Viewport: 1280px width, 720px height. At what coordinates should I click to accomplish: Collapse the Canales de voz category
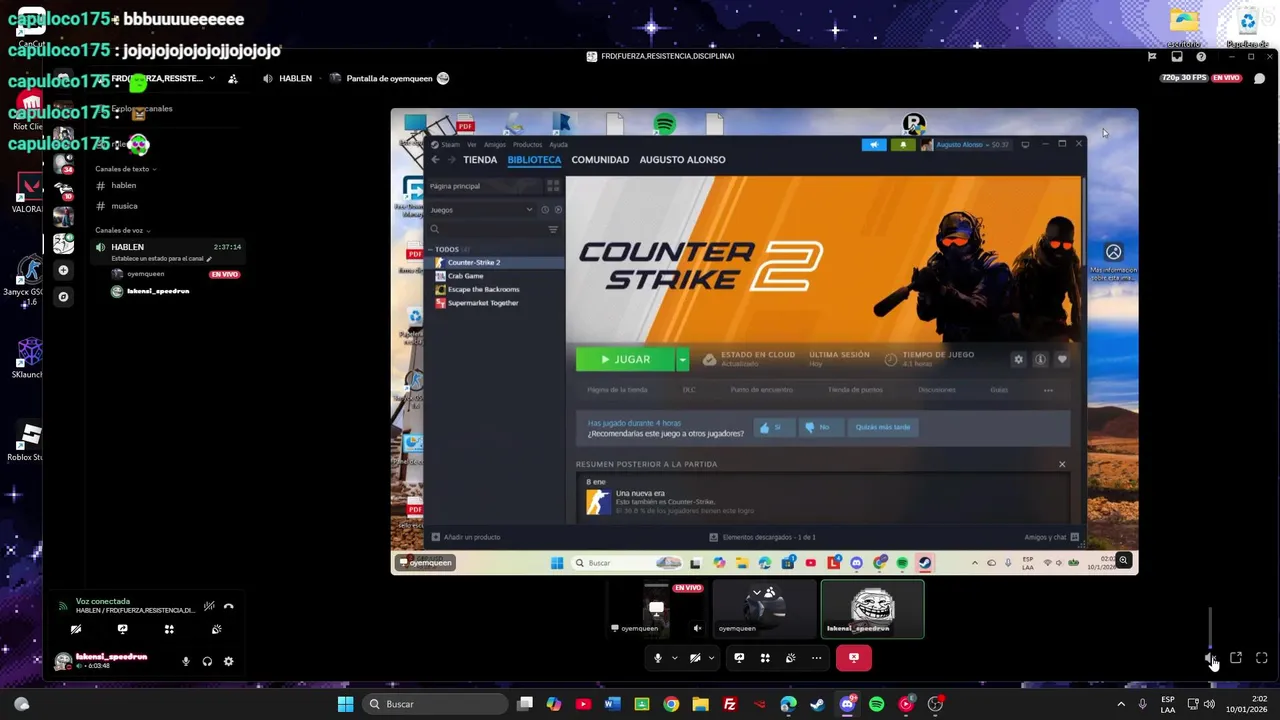point(122,230)
